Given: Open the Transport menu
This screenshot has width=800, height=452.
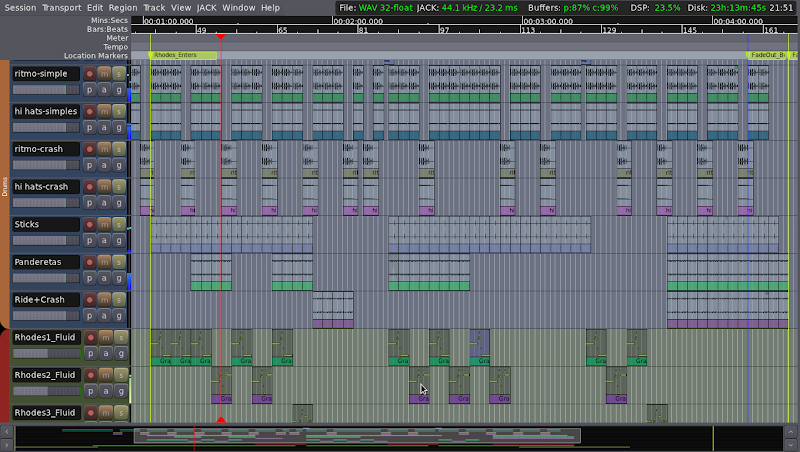Looking at the screenshot, I should pyautogui.click(x=61, y=7).
